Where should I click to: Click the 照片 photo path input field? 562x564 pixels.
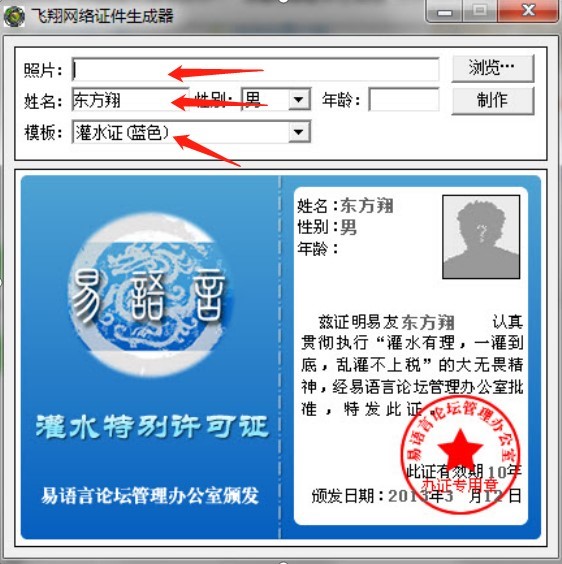(x=255, y=69)
